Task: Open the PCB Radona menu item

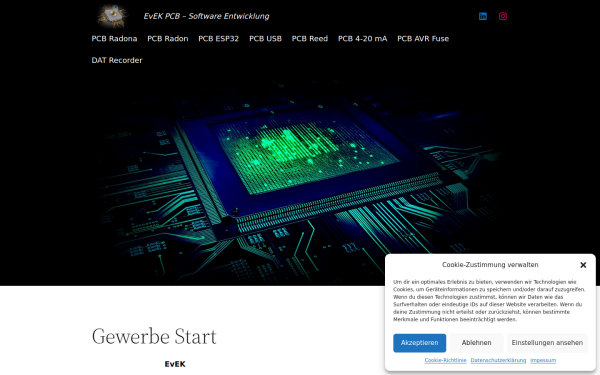Action: [114, 39]
